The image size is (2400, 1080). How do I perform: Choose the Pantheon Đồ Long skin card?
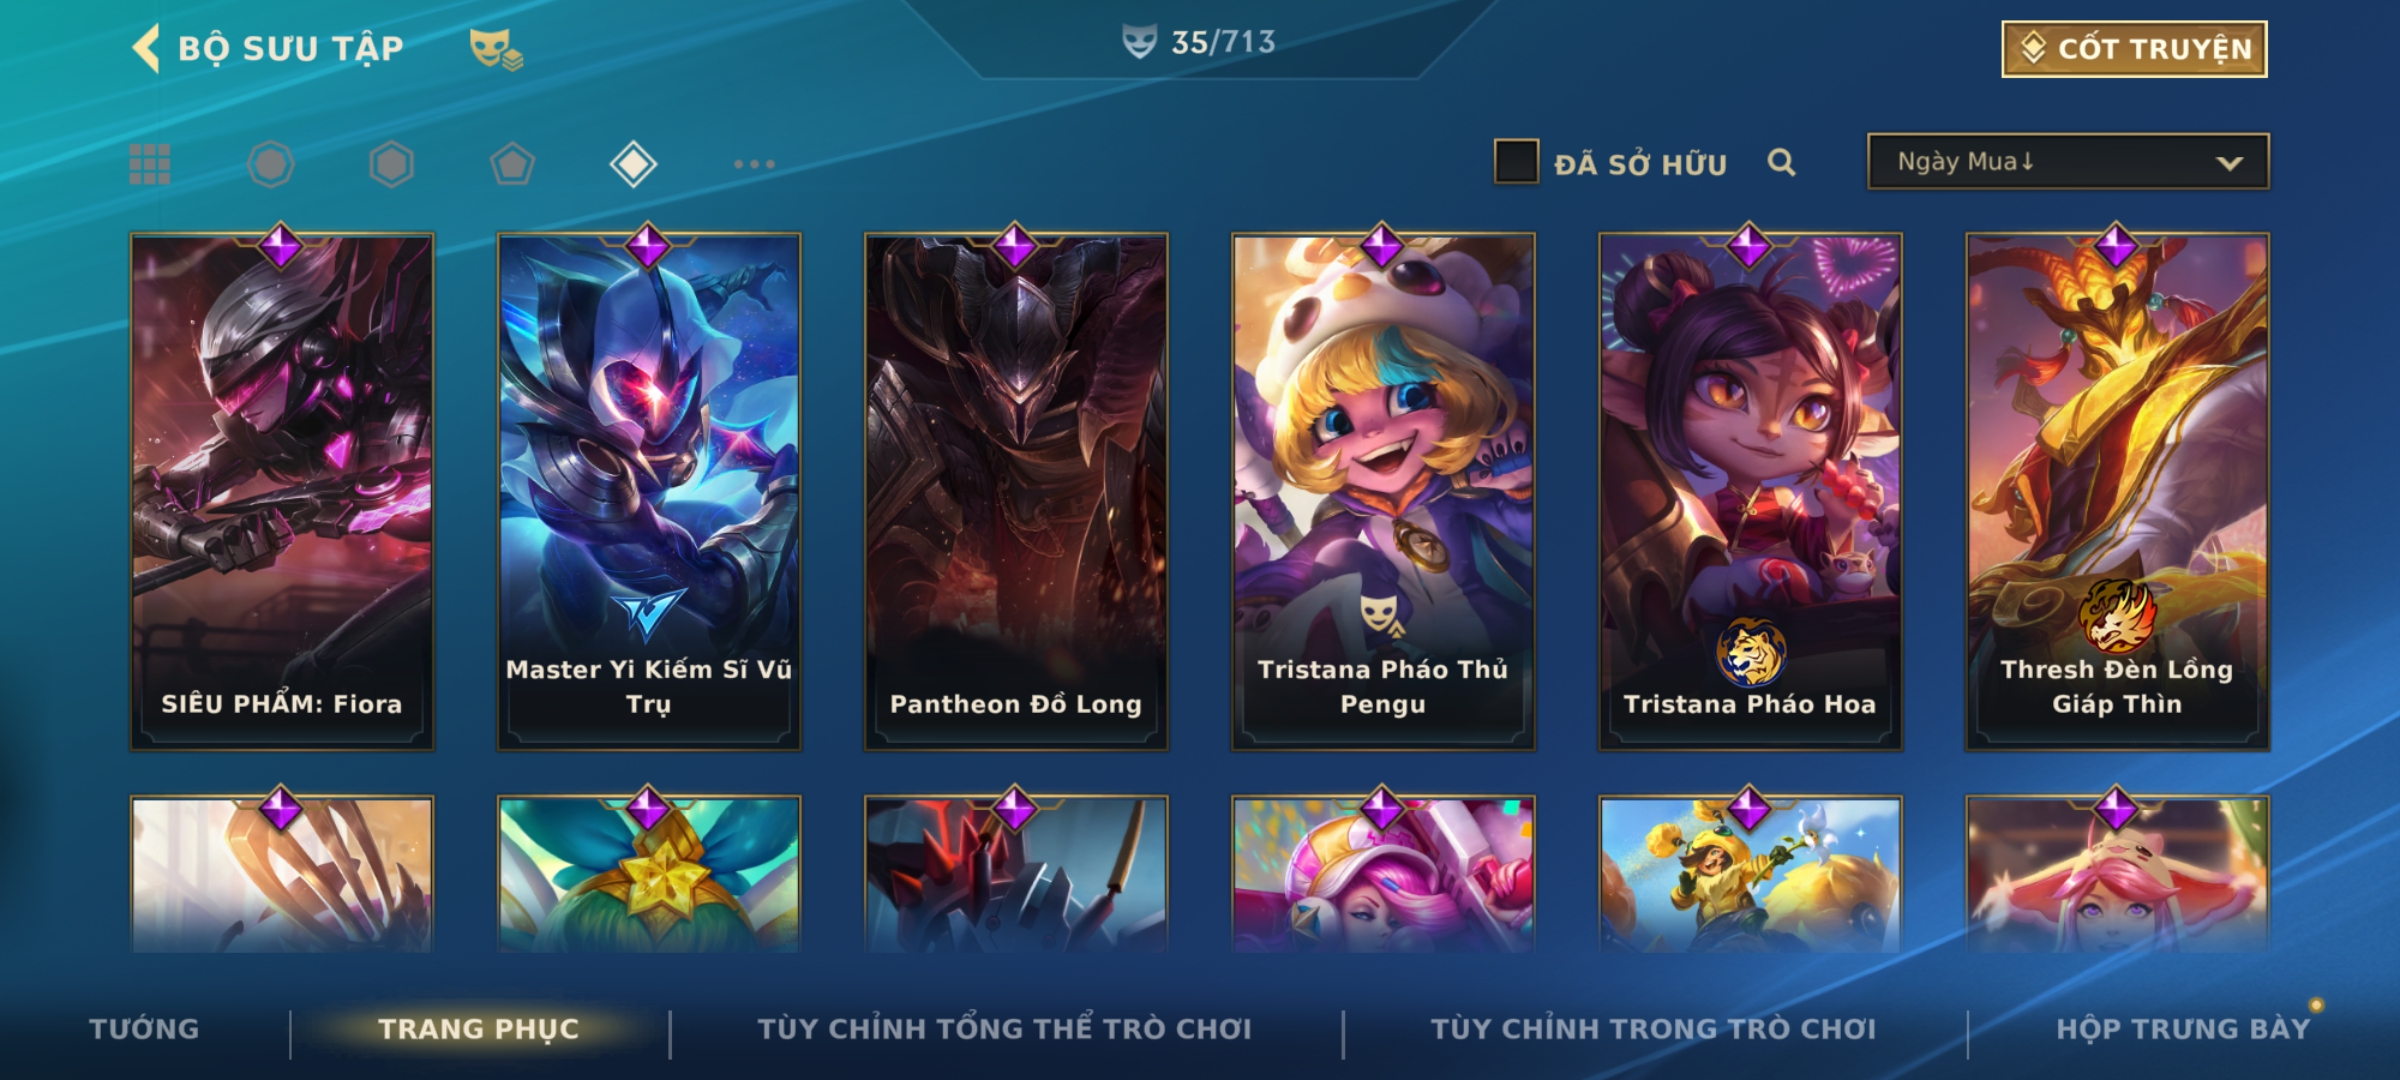click(x=1016, y=491)
